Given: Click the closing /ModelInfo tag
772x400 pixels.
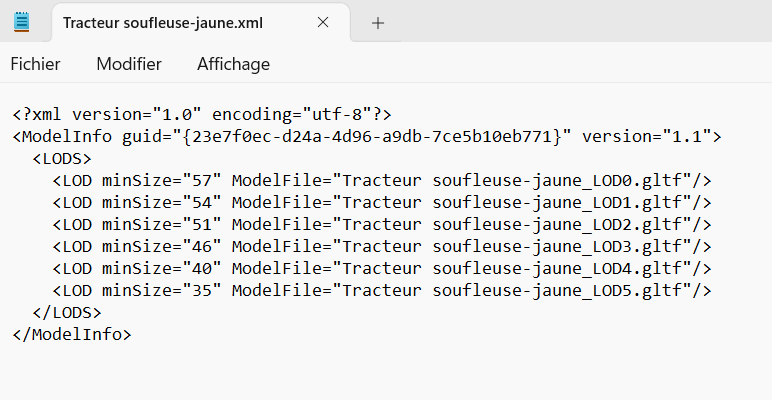Looking at the screenshot, I should click(x=72, y=334).
